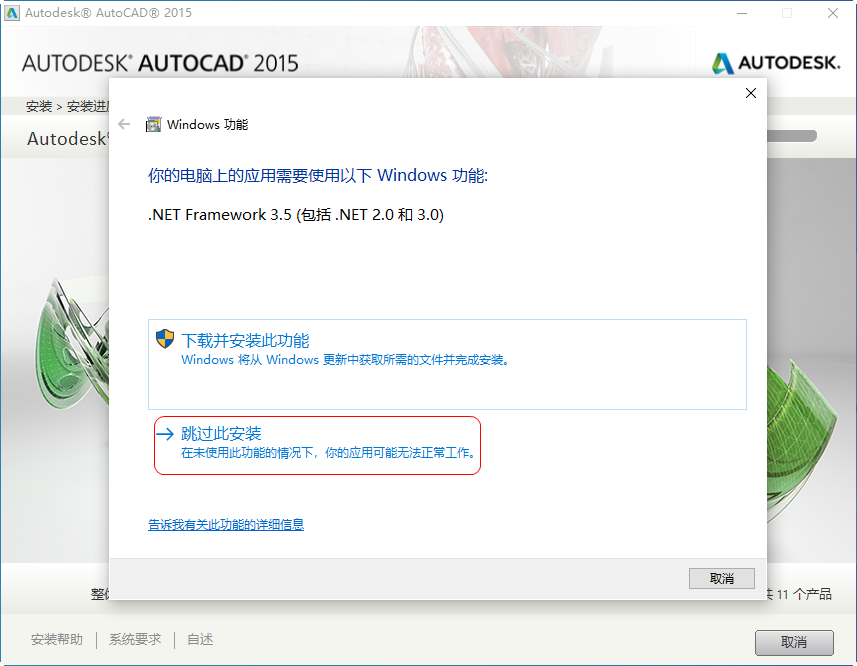Choose 下载并安装此功能 option
Screen dimensions: 857x666
click(x=447, y=364)
